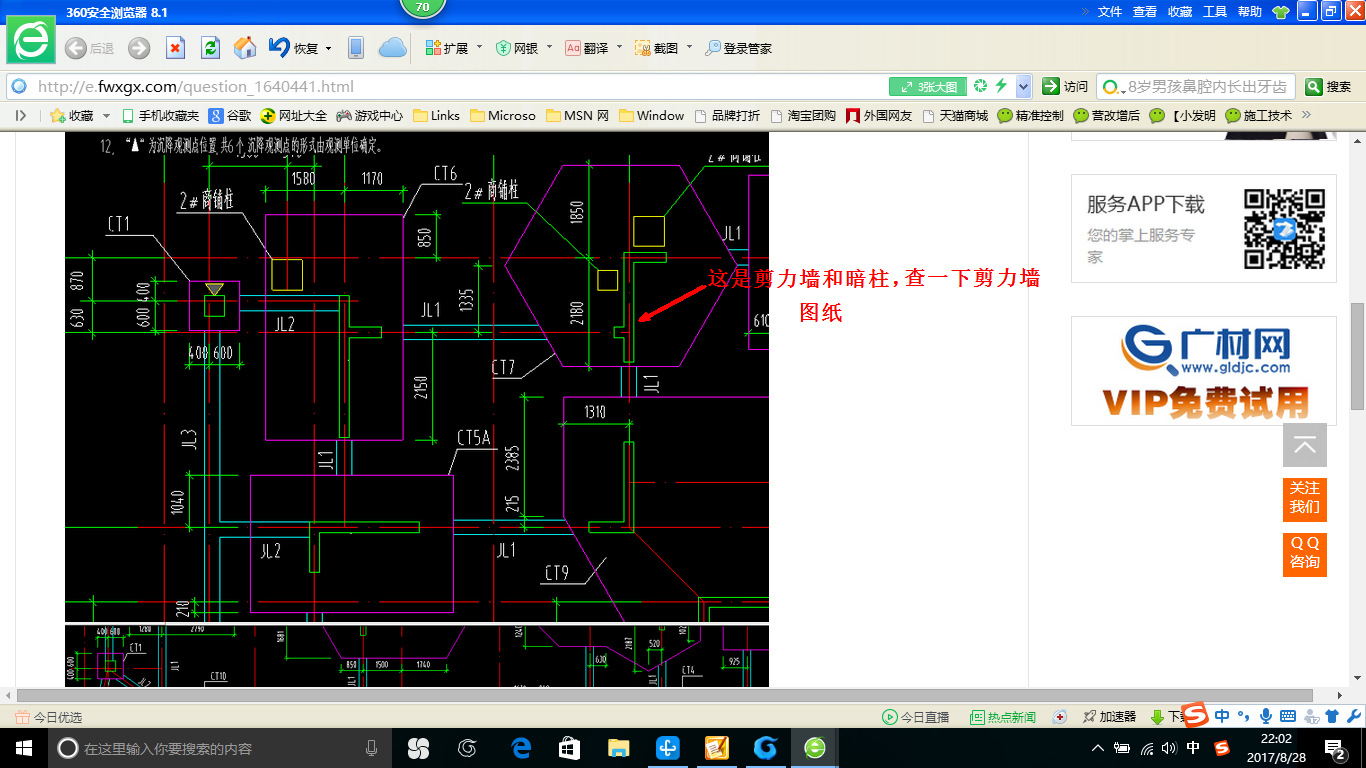
Task: Open the 扩展 extensions dropdown arrow
Action: point(480,48)
